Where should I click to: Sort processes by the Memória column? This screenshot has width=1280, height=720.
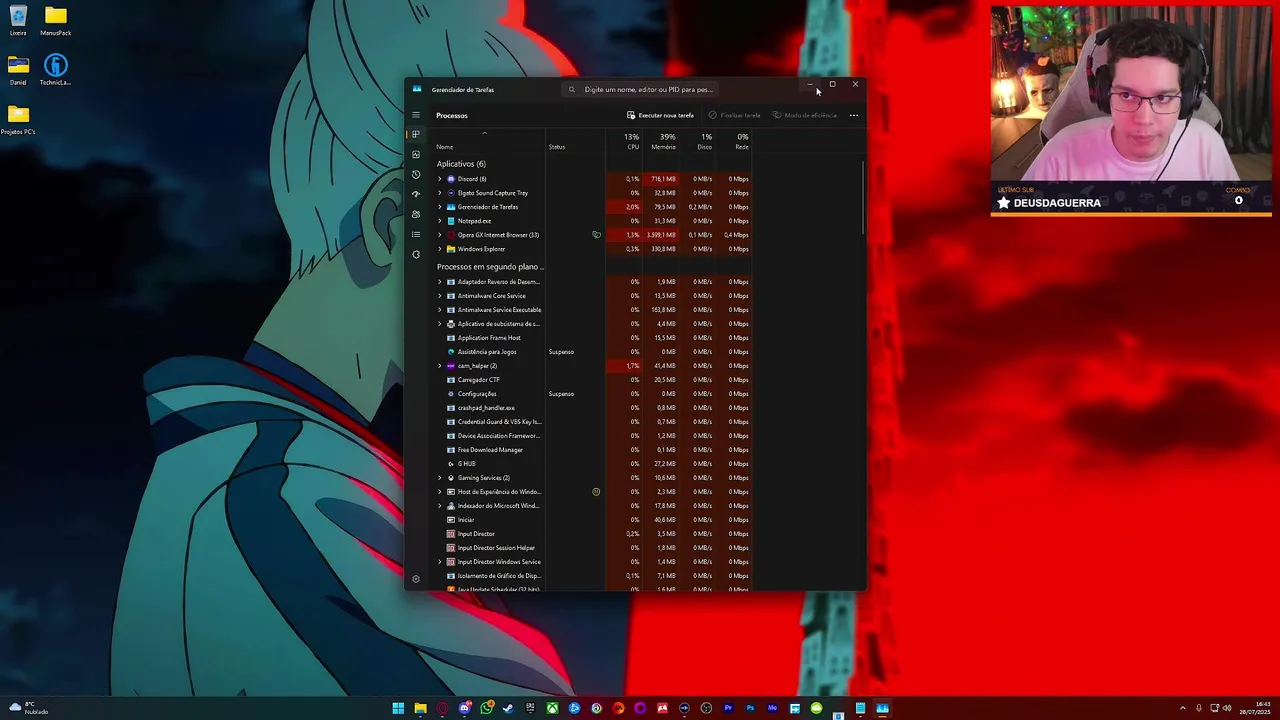661,142
